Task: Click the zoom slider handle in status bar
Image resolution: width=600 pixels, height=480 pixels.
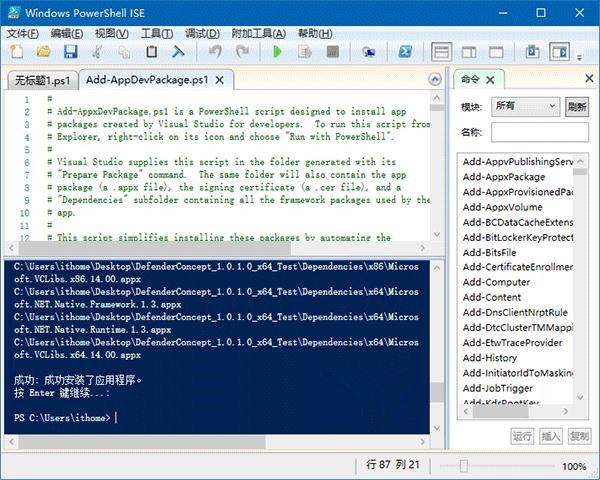Action: pyautogui.click(x=463, y=466)
